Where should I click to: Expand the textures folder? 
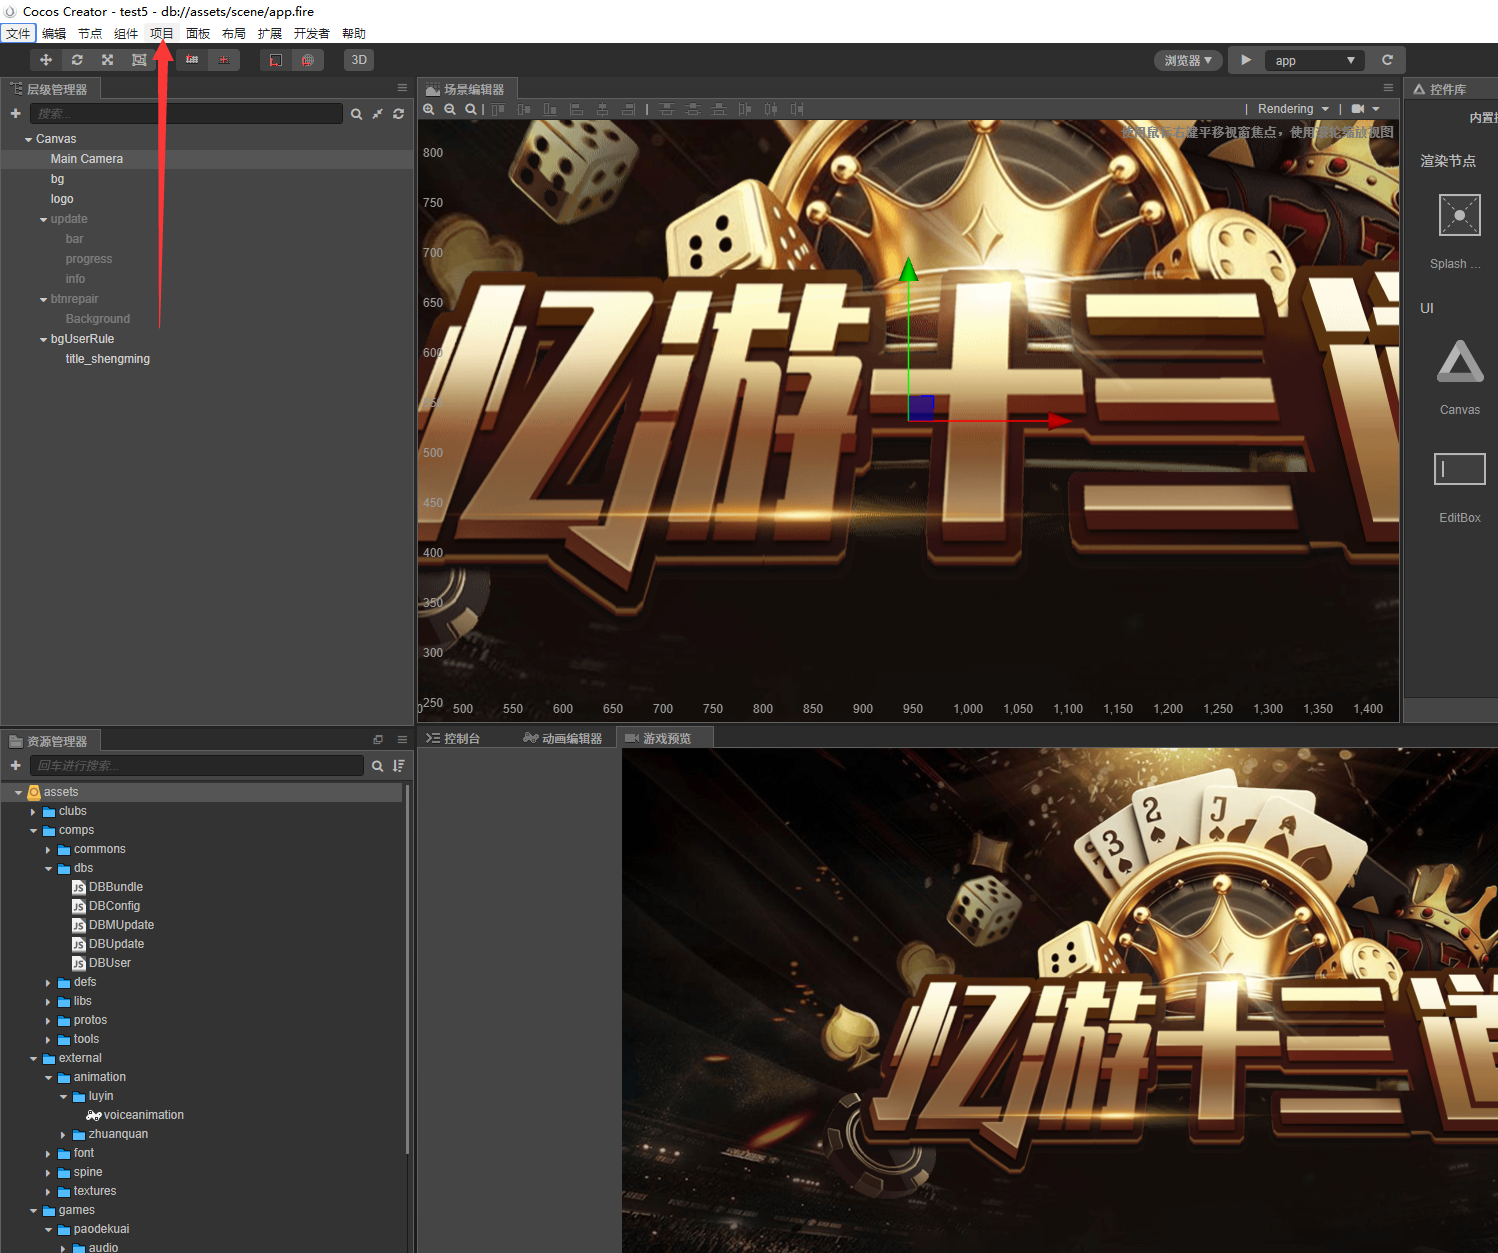(x=48, y=1192)
